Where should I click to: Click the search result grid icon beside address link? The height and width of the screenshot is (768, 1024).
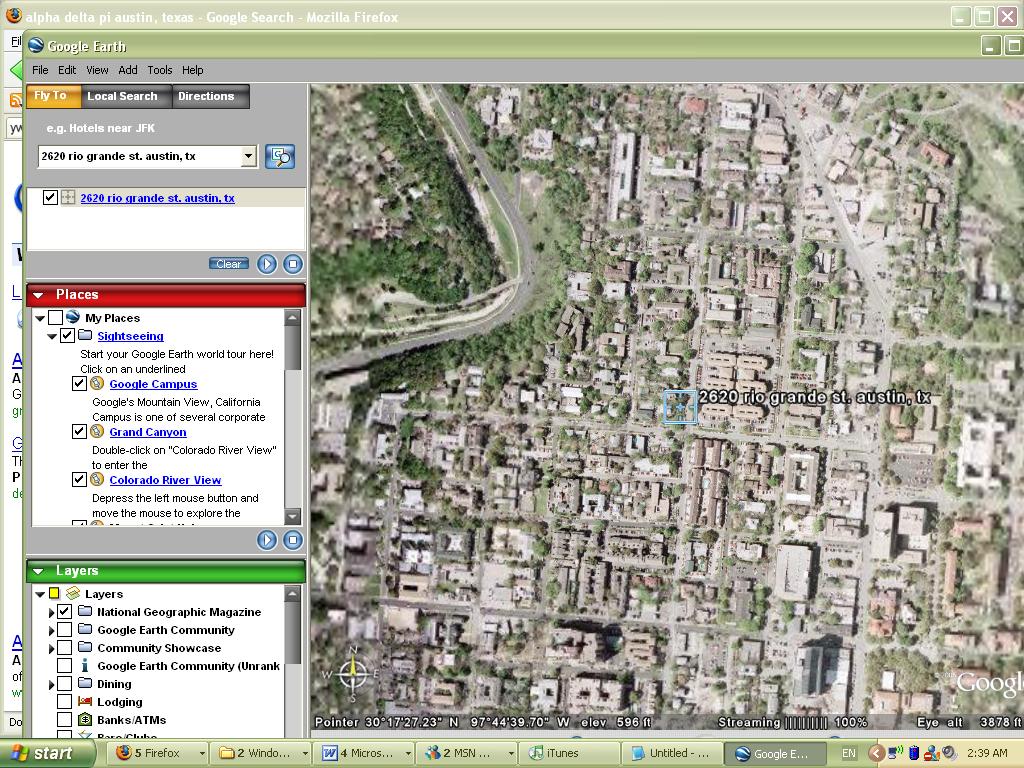[x=68, y=197]
